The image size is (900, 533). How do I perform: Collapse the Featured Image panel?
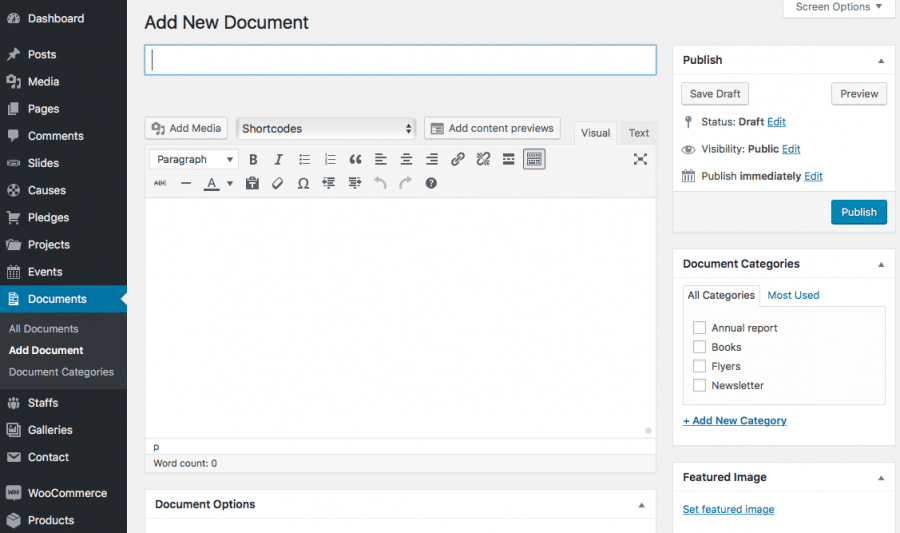(881, 478)
